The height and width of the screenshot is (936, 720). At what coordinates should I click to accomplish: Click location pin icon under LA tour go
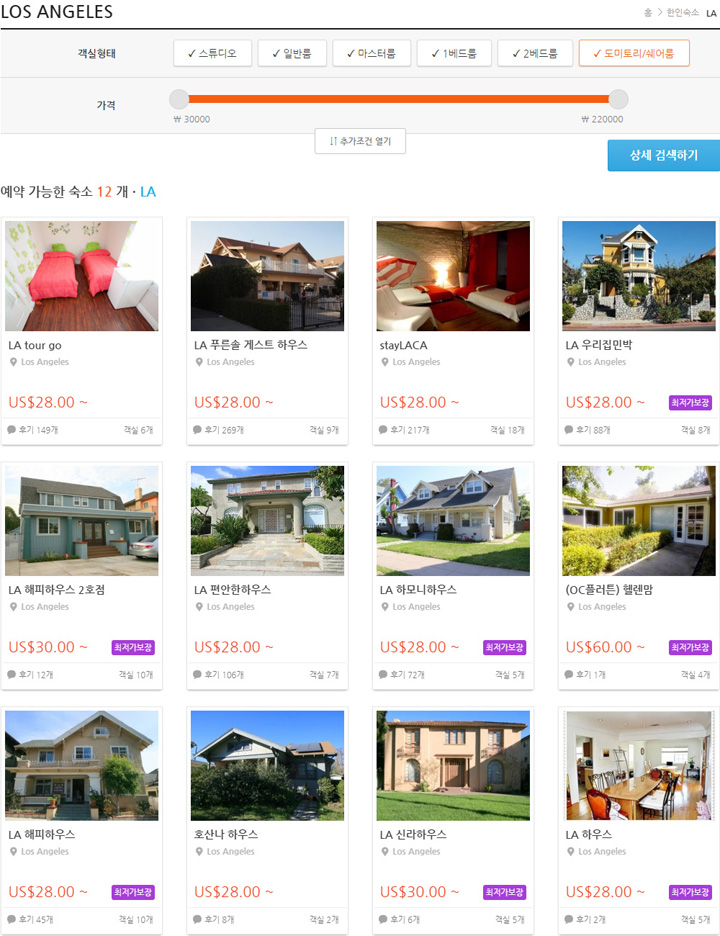[x=13, y=362]
